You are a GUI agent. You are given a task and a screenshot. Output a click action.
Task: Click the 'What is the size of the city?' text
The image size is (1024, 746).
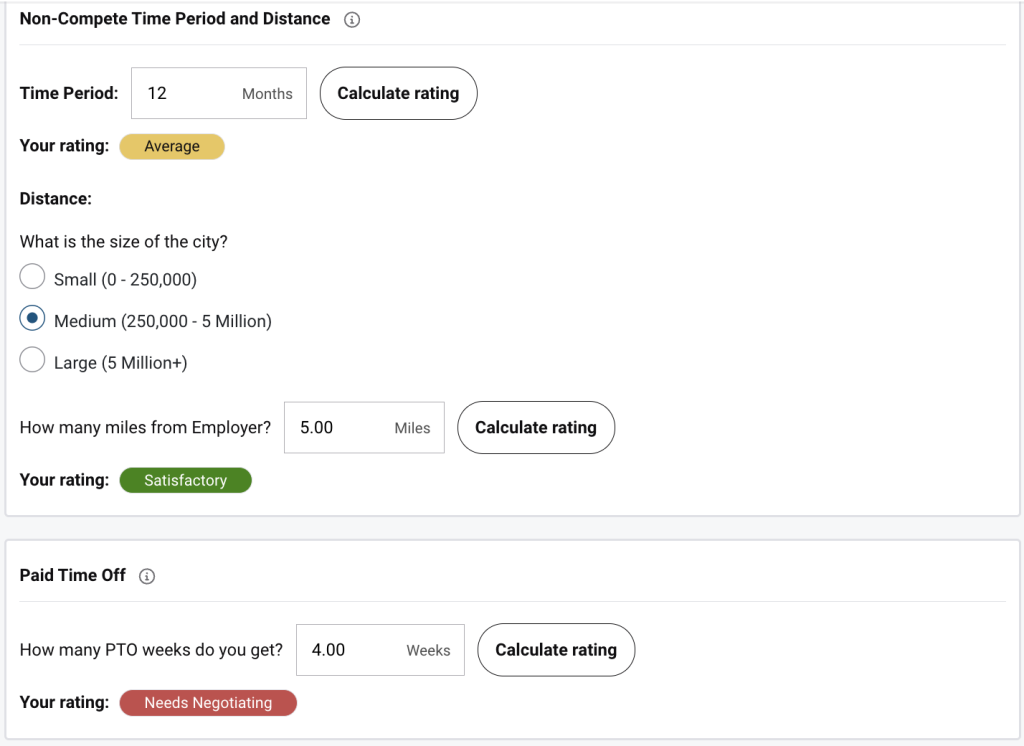pyautogui.click(x=124, y=241)
